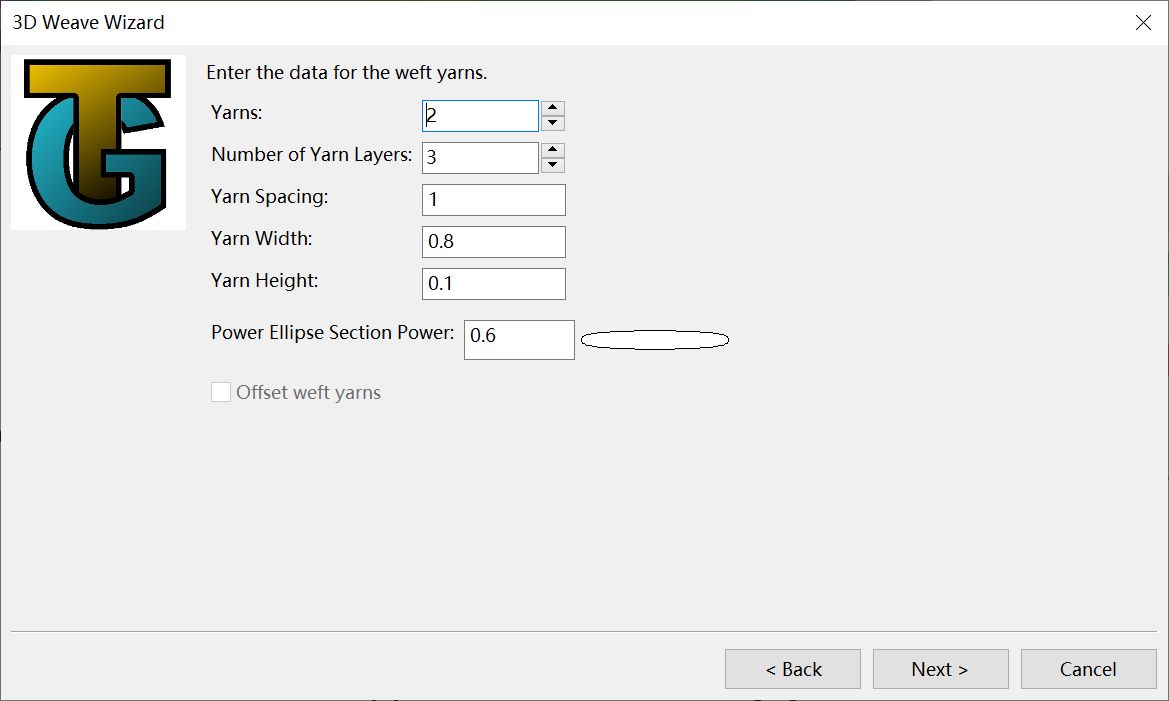
Task: Increment Number of Yarn Layers spinner
Action: point(553,151)
